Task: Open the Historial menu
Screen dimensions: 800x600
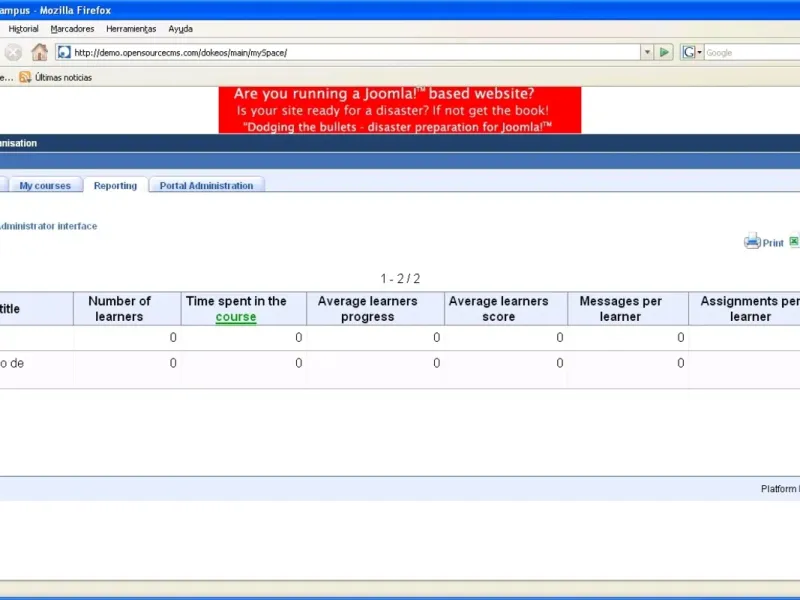Action: tap(23, 29)
